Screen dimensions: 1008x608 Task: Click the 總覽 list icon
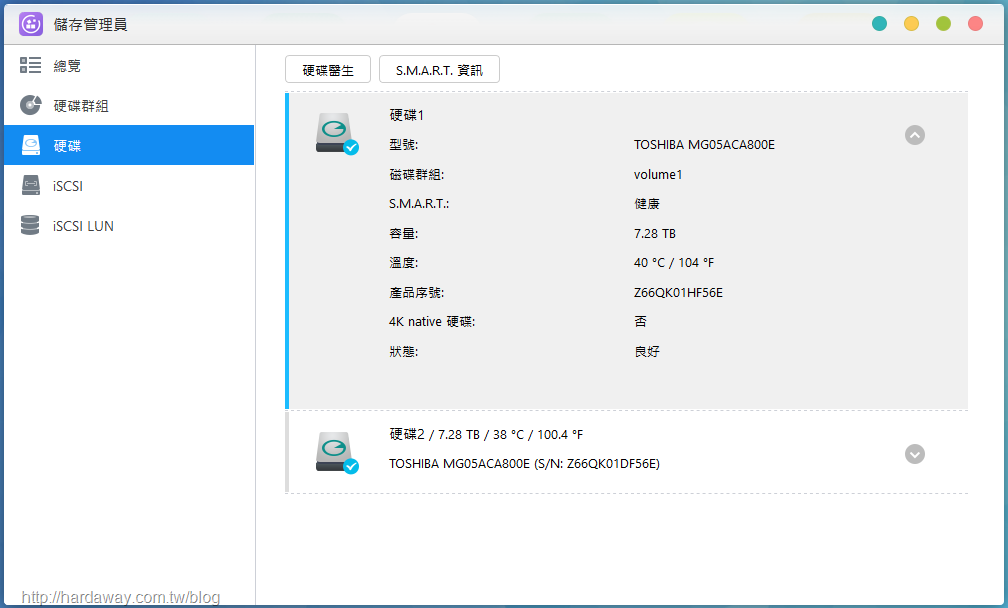[30, 65]
